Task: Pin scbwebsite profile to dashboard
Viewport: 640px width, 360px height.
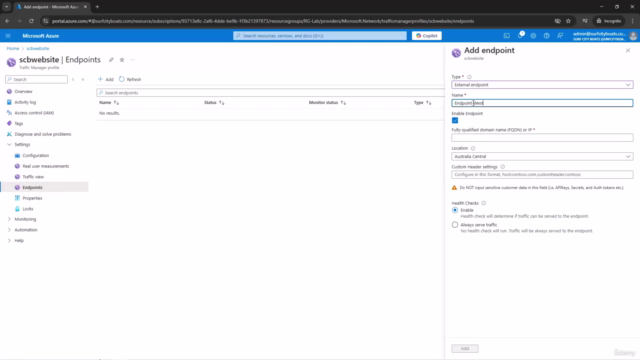Action: pyautogui.click(x=111, y=60)
